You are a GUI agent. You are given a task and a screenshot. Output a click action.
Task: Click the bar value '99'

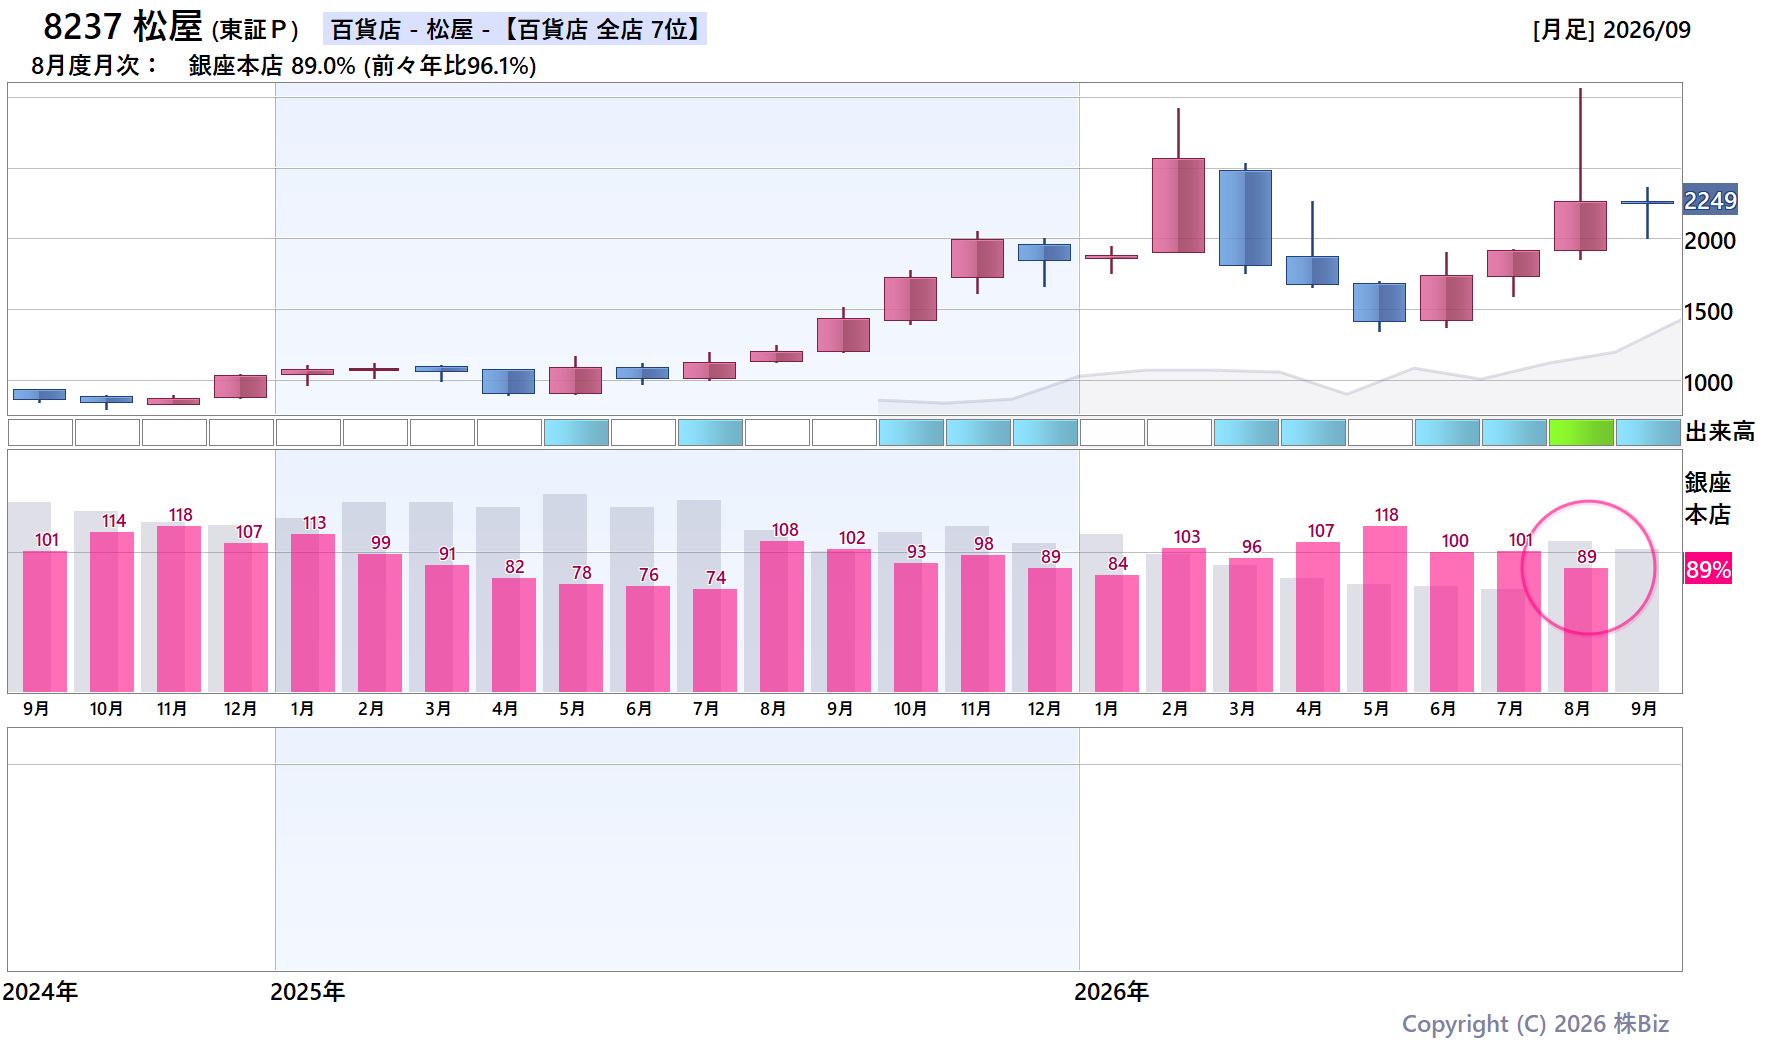381,543
